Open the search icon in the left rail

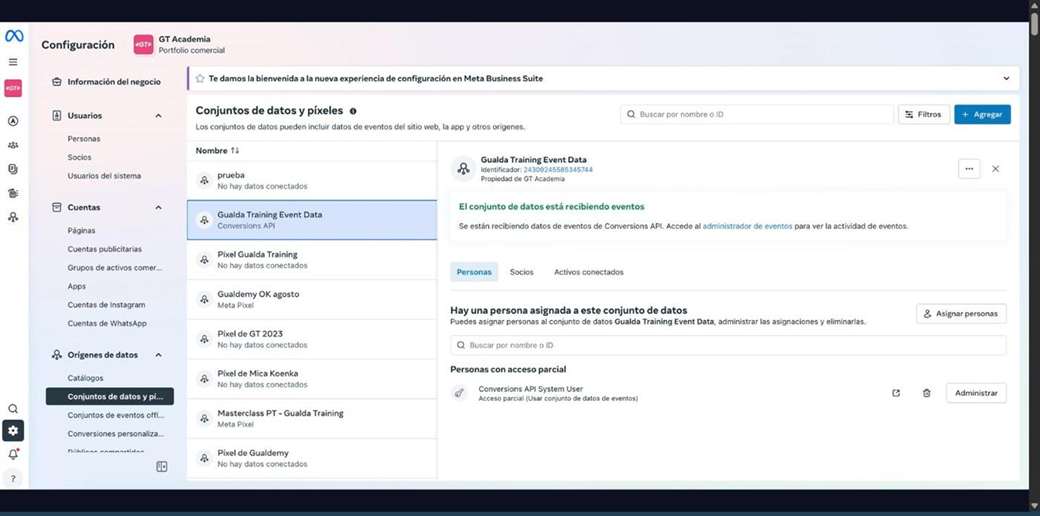point(13,409)
